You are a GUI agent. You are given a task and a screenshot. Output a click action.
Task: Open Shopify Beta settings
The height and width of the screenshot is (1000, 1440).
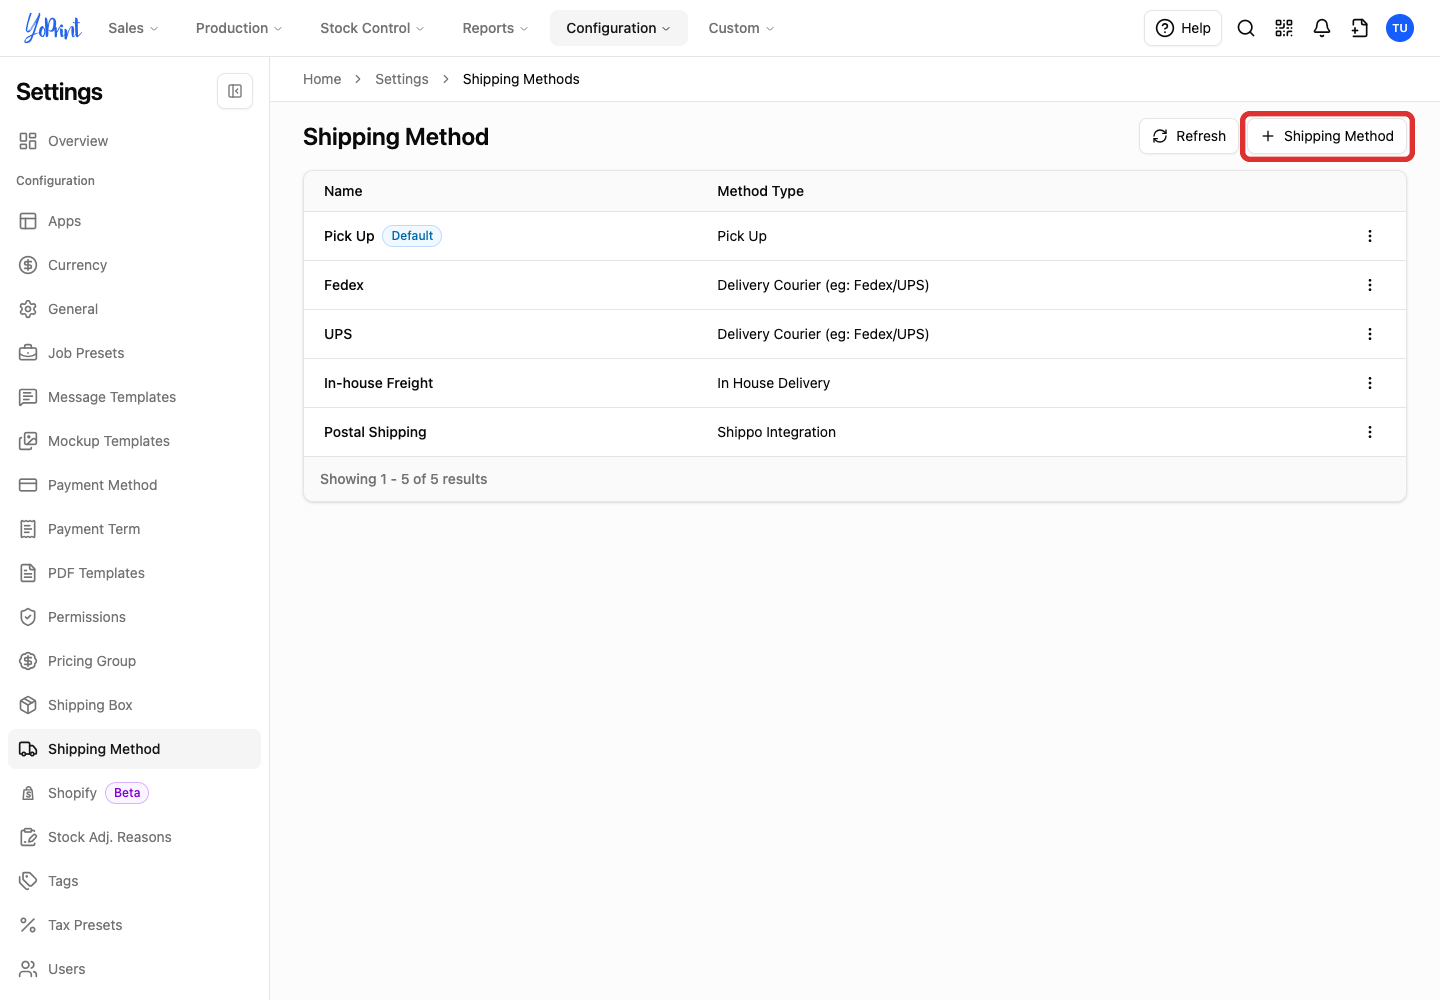click(x=134, y=793)
